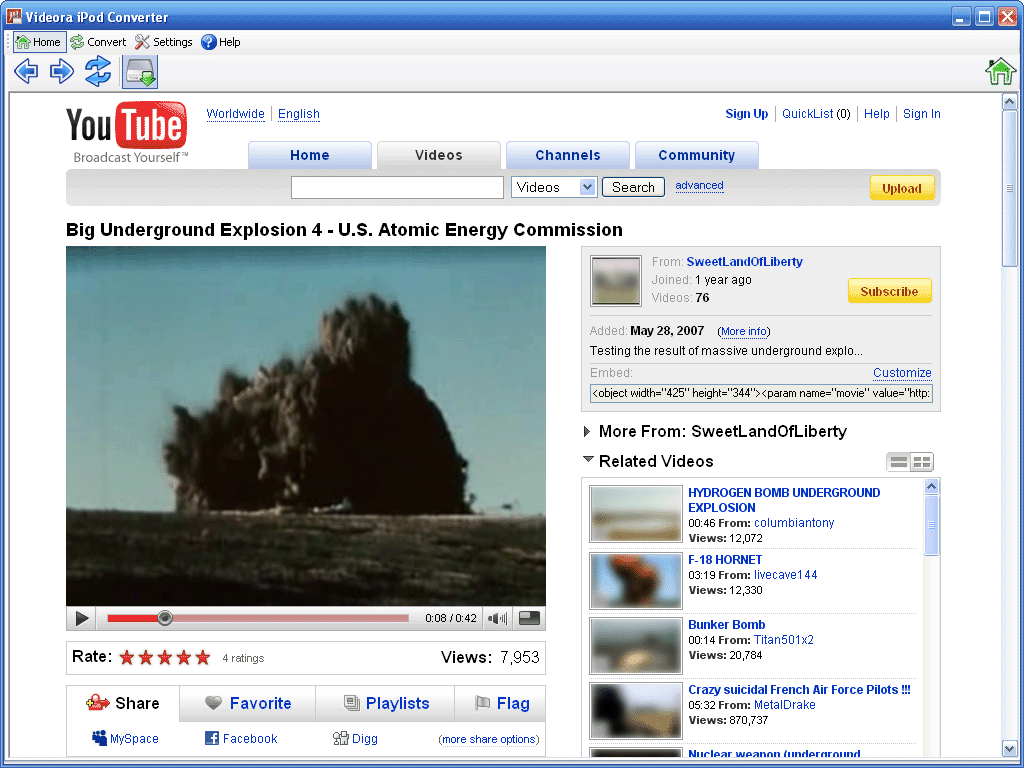Image resolution: width=1024 pixels, height=768 pixels.
Task: Select the Flag tab
Action: [x=501, y=703]
